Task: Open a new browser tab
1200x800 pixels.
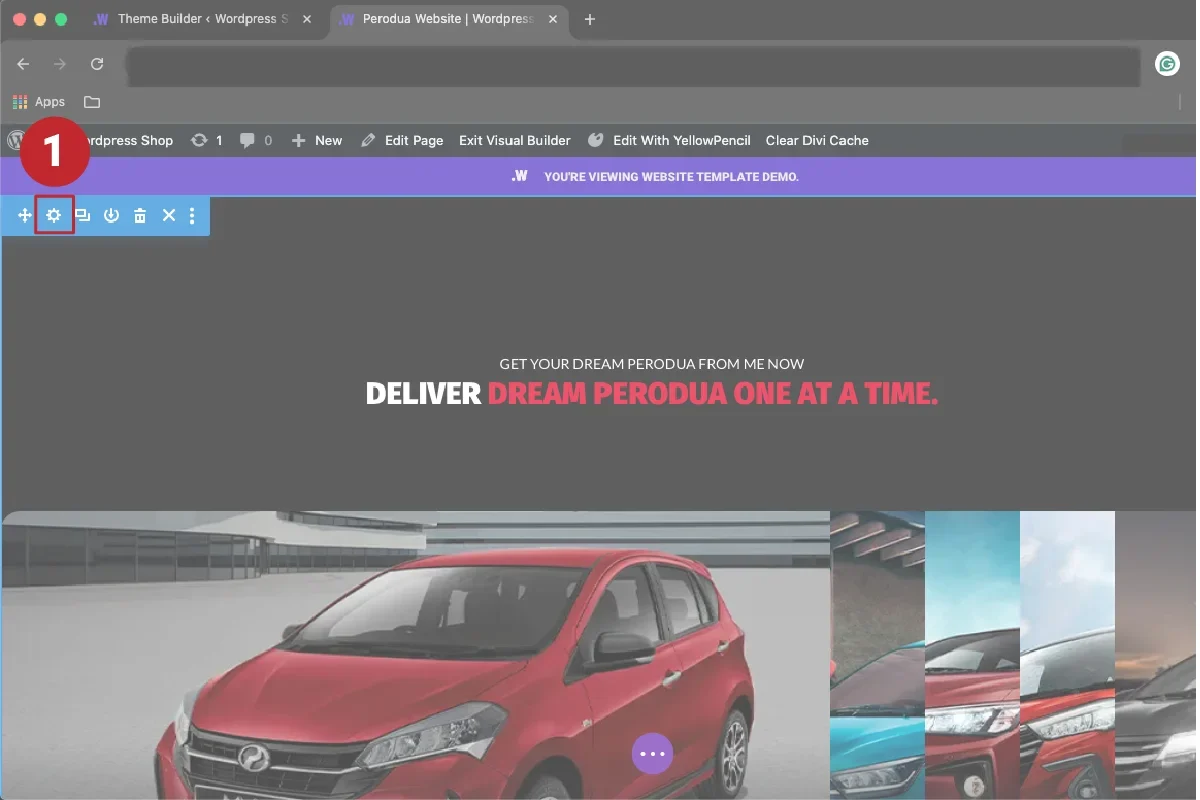Action: point(590,19)
